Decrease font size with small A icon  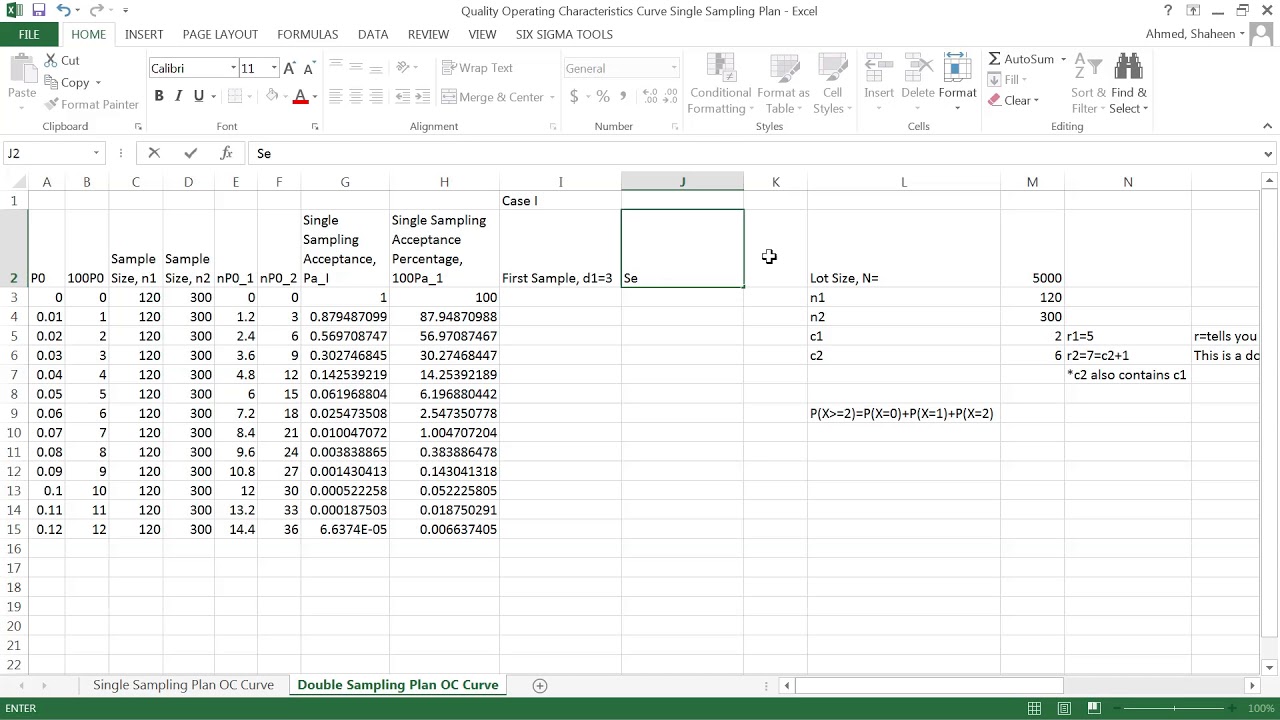pyautogui.click(x=309, y=68)
